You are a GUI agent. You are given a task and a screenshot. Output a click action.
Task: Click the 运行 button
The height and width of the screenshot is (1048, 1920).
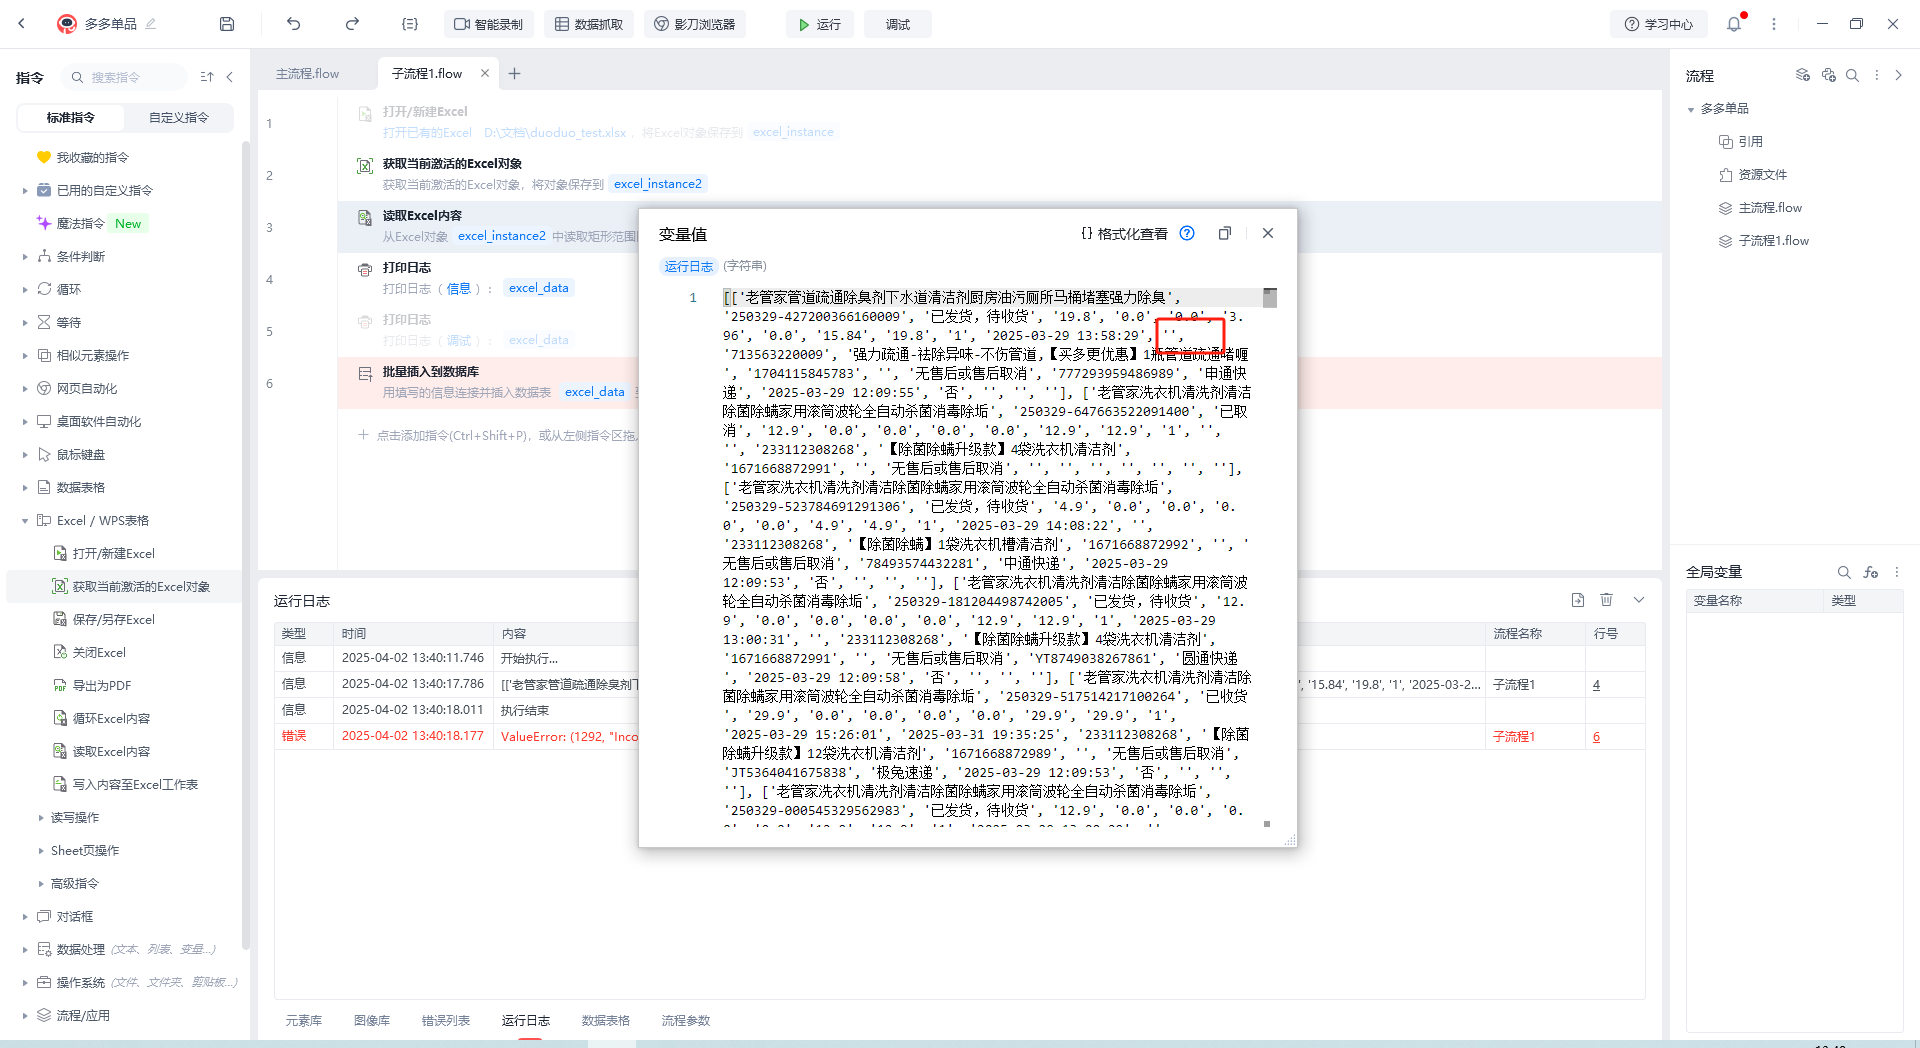(820, 24)
